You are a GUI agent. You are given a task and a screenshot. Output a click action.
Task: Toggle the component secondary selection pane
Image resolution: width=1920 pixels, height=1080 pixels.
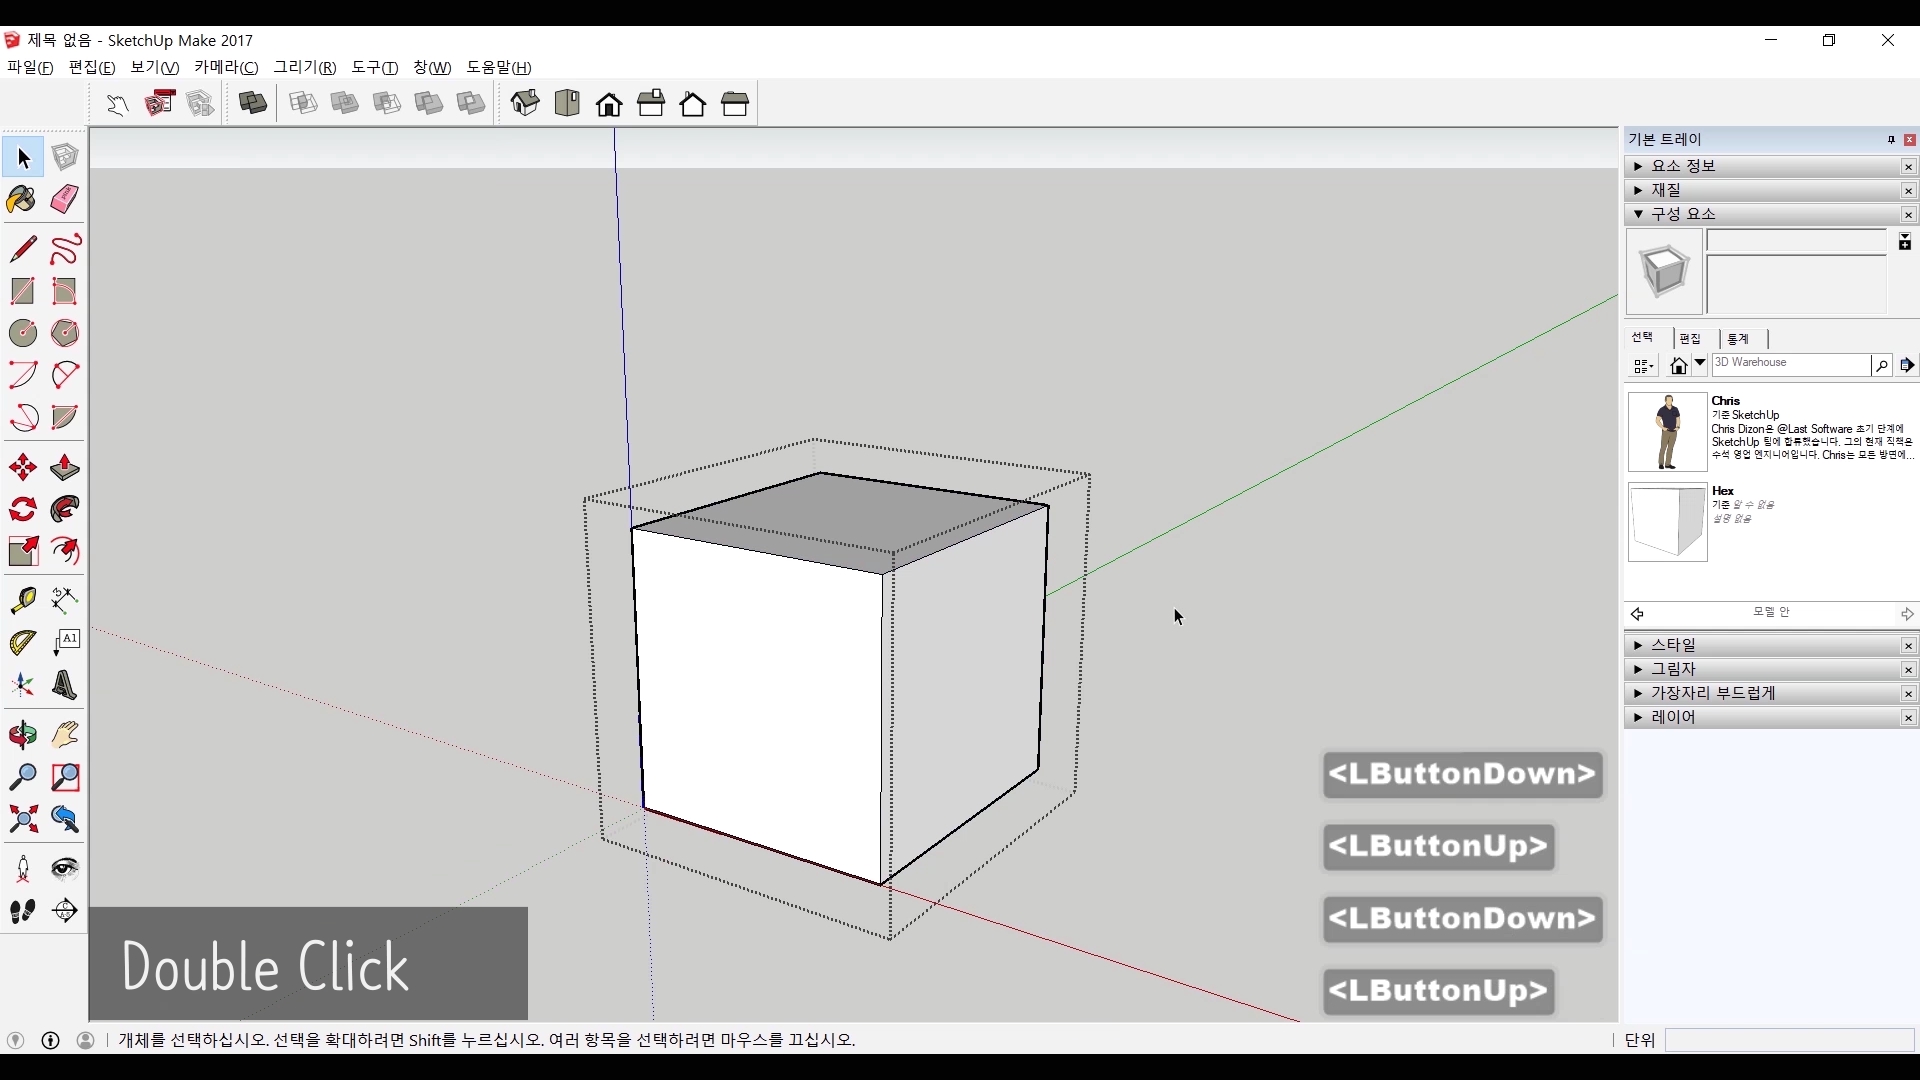[x=1905, y=242]
